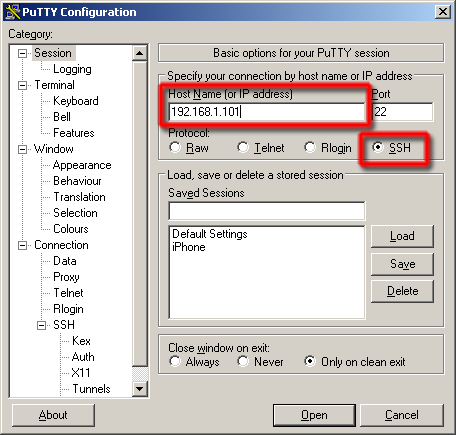Collapse the Terminal tree node
The height and width of the screenshot is (435, 456).
pyautogui.click(x=22, y=85)
